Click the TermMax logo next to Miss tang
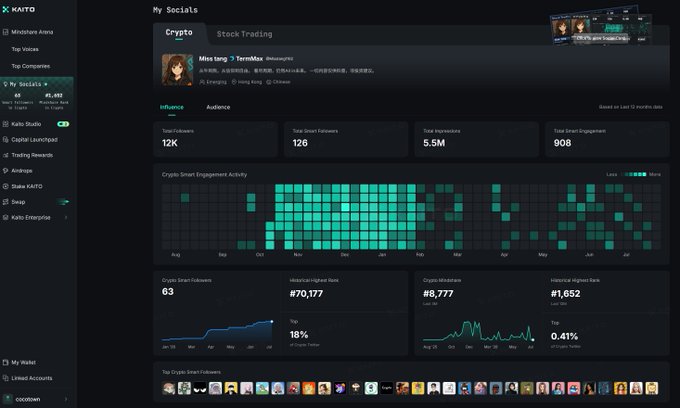 (232, 59)
